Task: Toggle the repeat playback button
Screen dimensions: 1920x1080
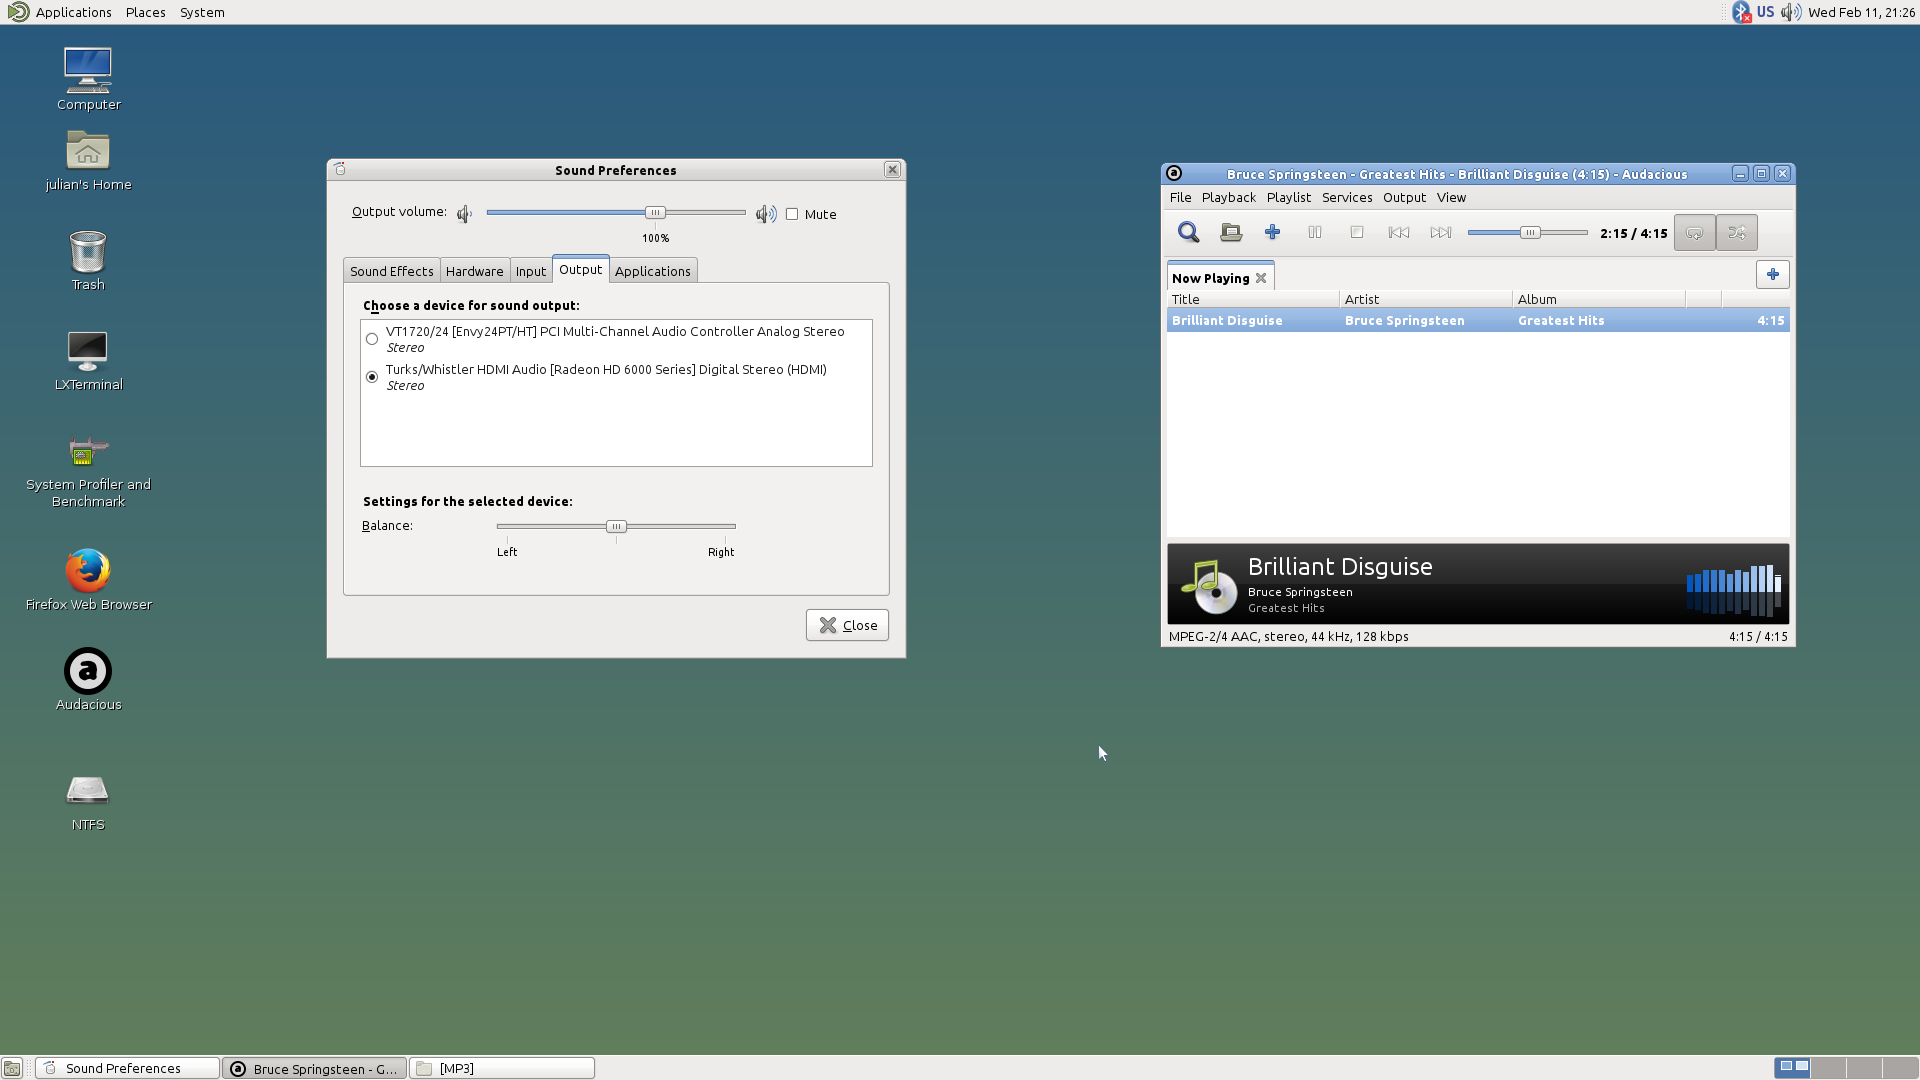Action: coord(1694,233)
